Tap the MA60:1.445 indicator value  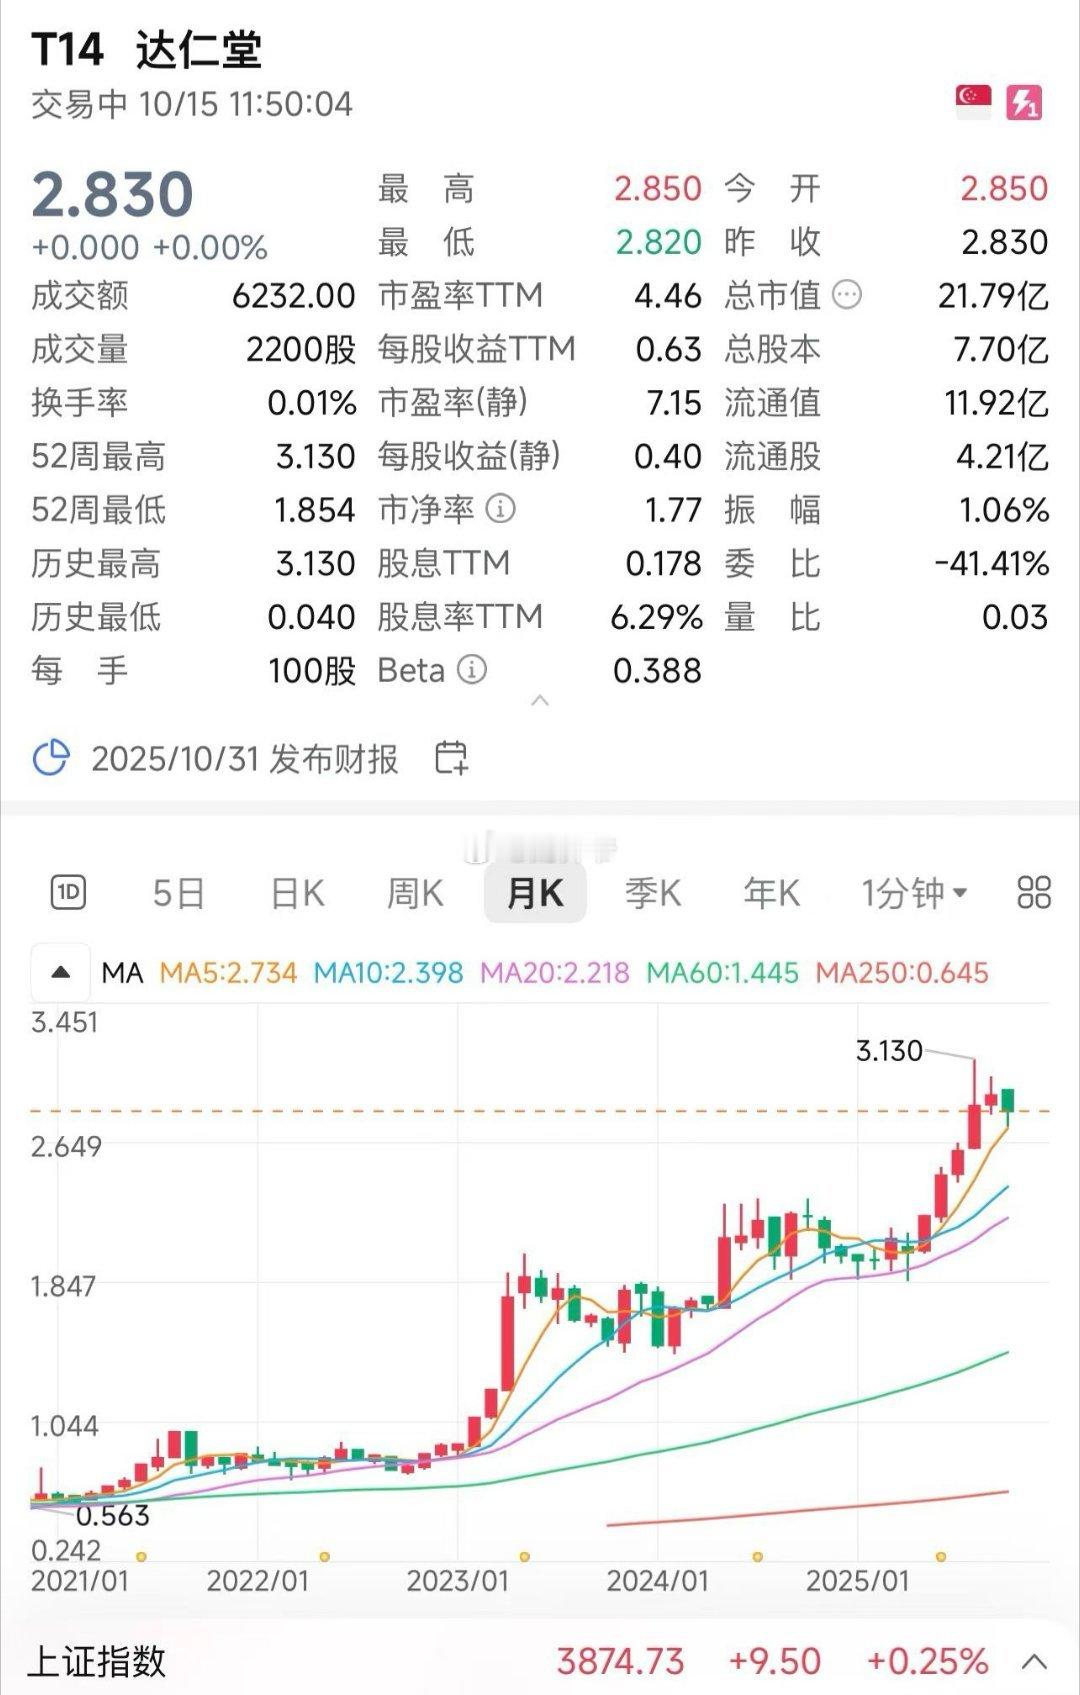pyautogui.click(x=722, y=972)
